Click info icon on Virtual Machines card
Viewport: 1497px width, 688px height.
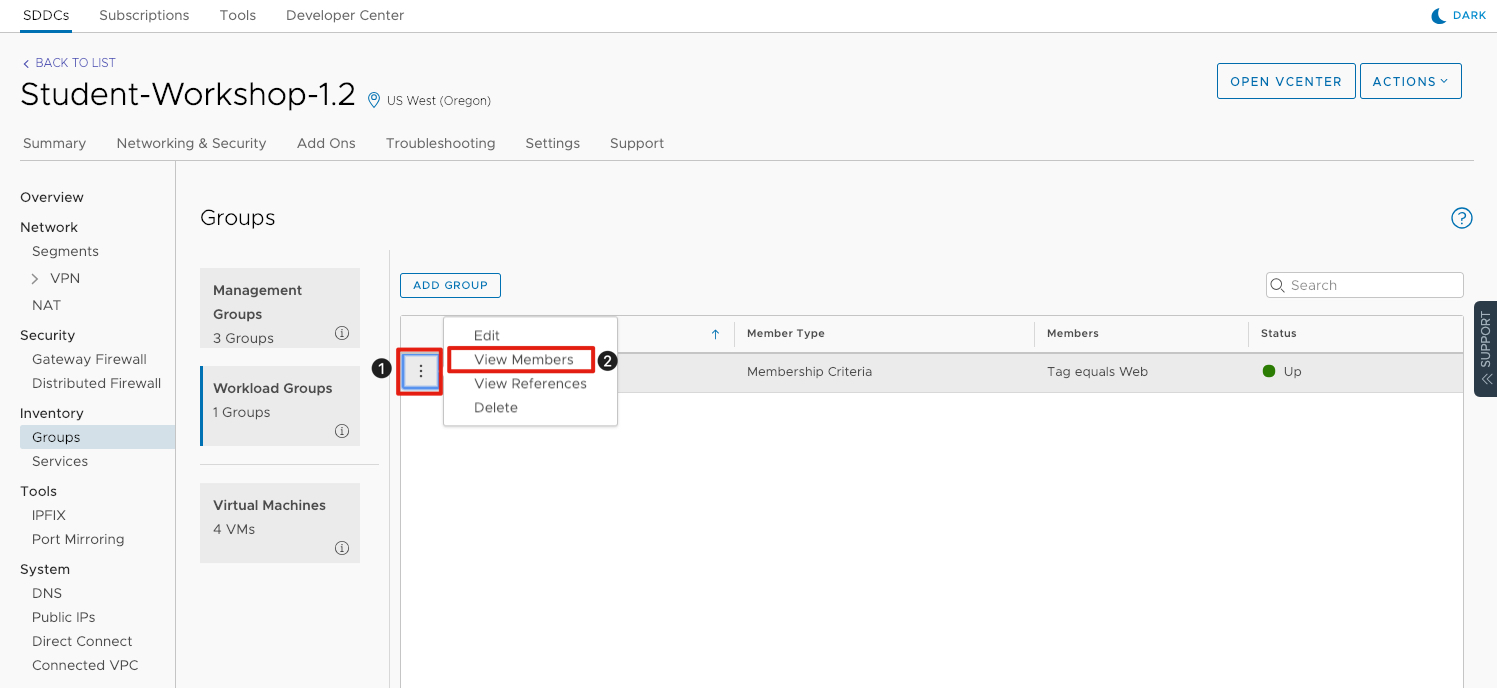click(x=342, y=548)
